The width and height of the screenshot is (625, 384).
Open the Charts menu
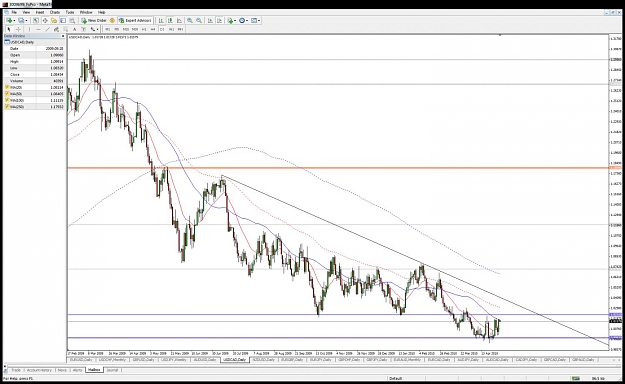(55, 12)
